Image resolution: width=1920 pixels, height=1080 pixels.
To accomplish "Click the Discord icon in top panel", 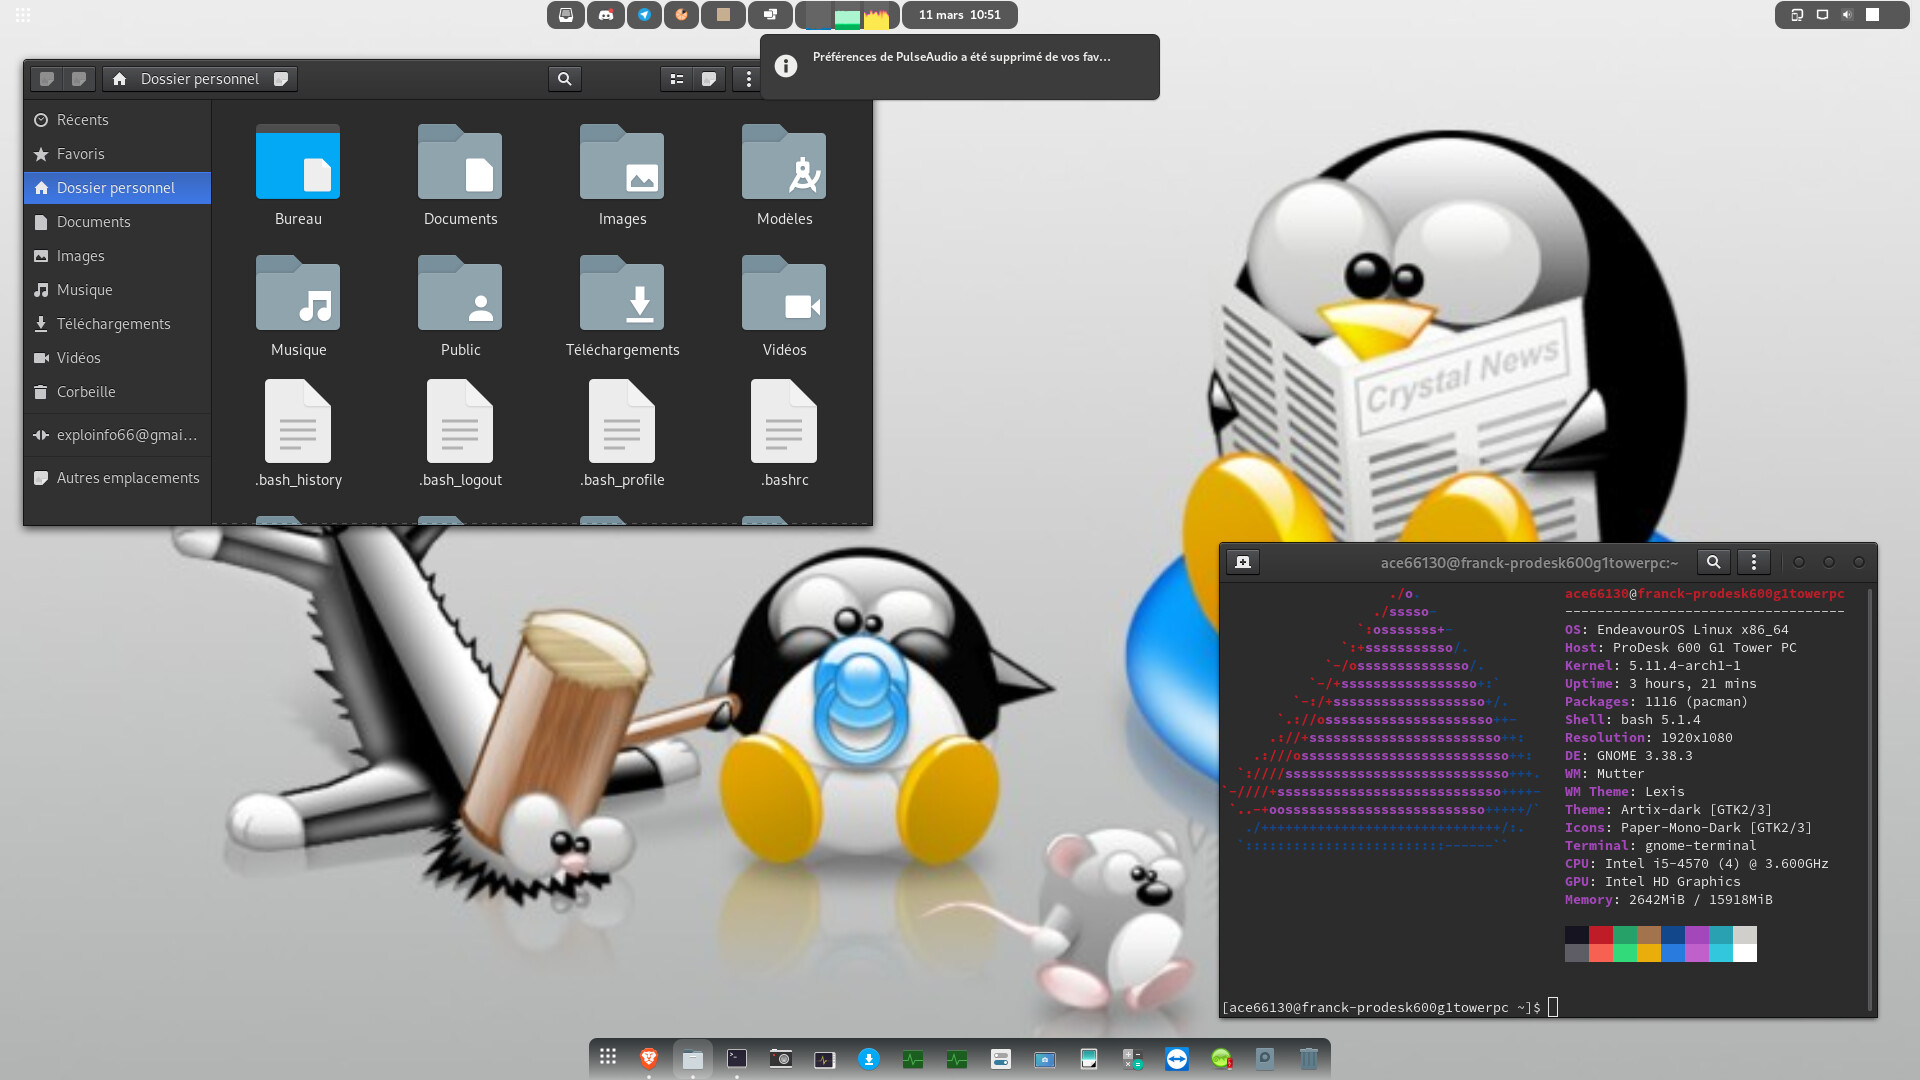I will pyautogui.click(x=606, y=15).
